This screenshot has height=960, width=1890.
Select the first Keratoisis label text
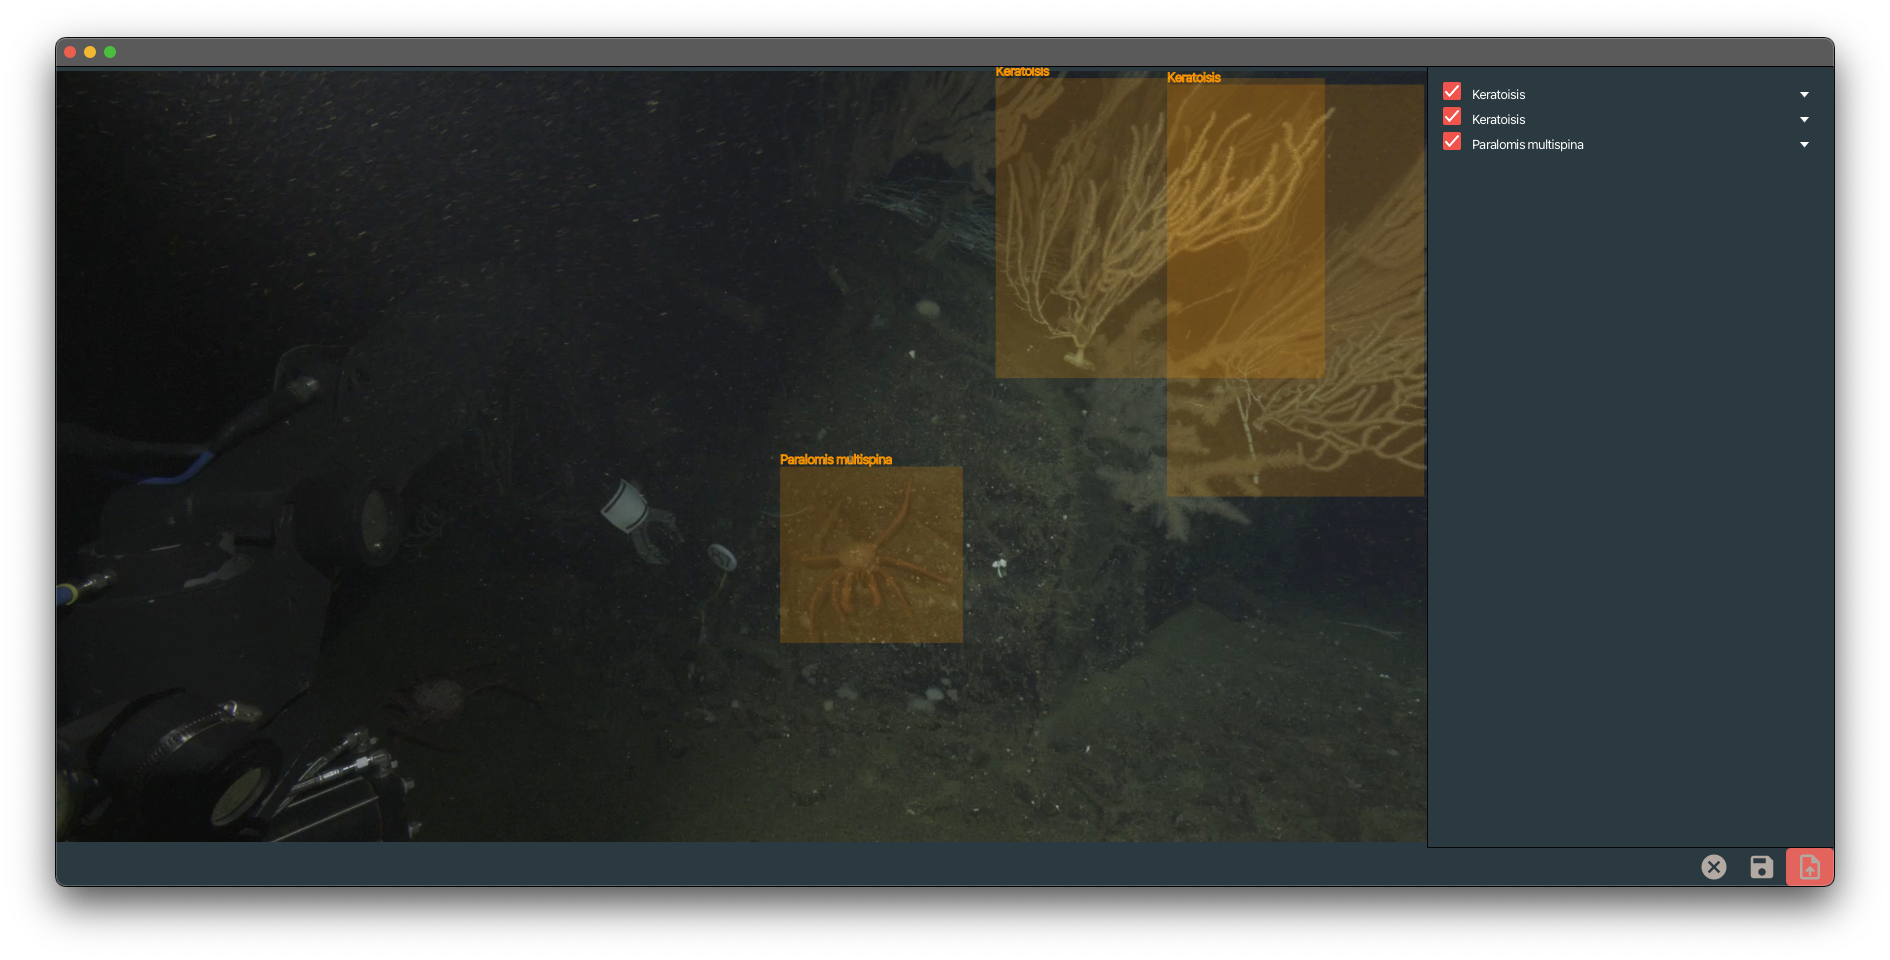click(x=1498, y=94)
